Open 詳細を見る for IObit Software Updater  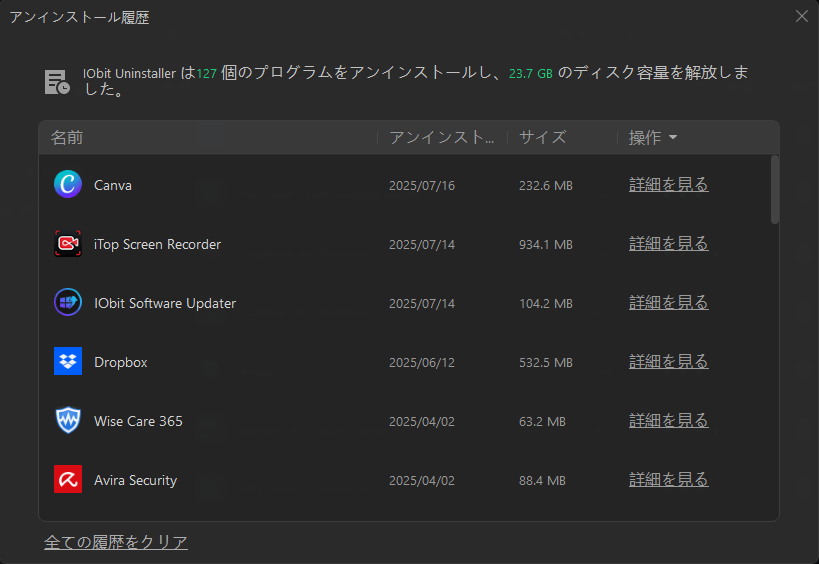tap(669, 303)
